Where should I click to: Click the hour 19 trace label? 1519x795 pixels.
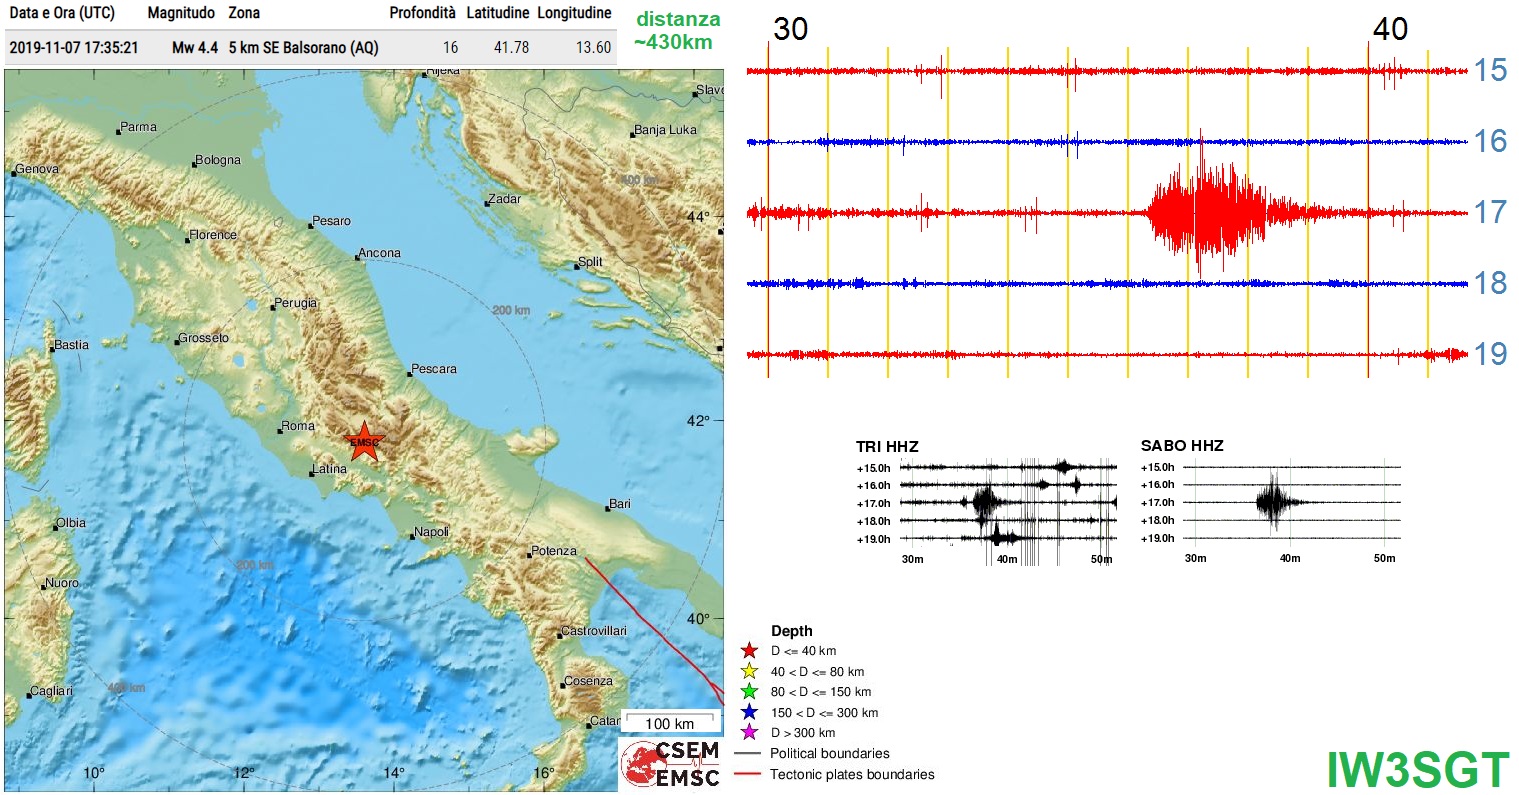click(1490, 354)
